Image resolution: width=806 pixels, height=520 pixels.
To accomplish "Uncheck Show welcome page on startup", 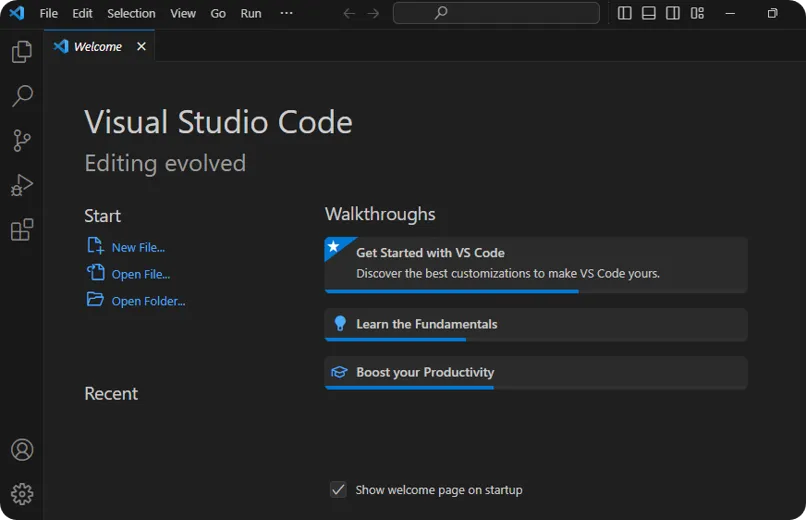I will (338, 490).
